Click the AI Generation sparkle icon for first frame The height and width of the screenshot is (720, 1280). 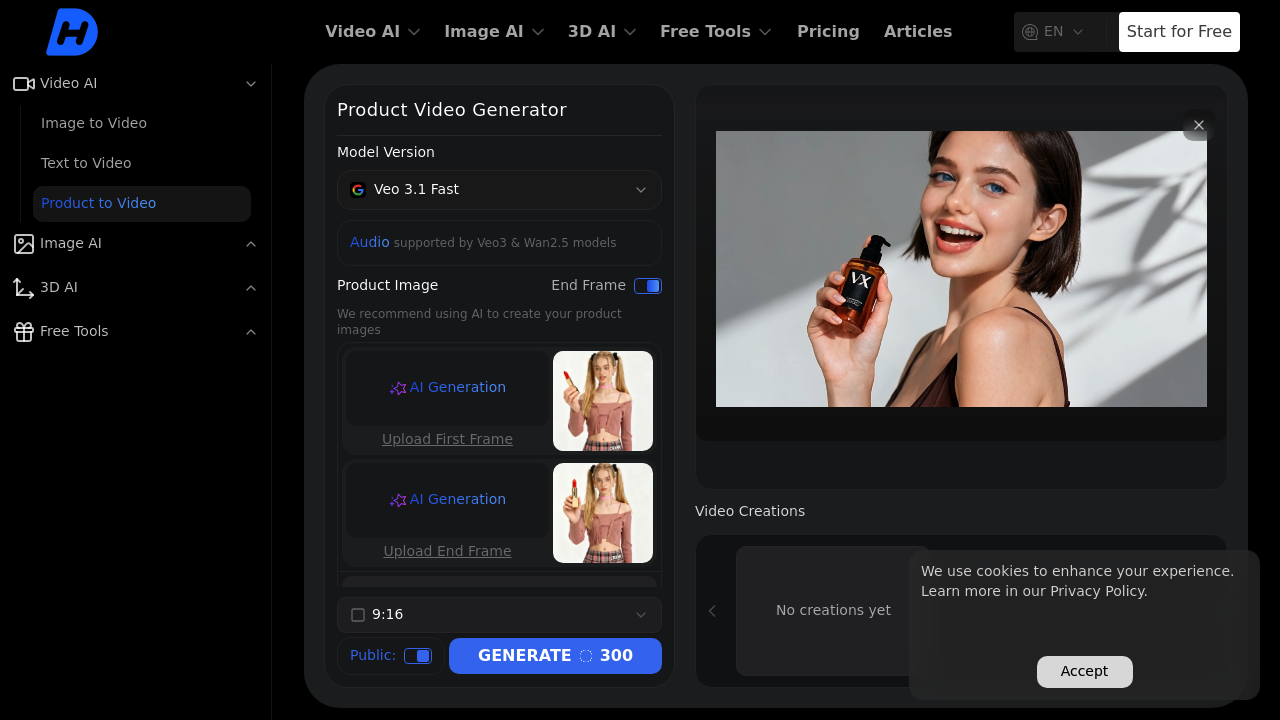[x=397, y=388]
